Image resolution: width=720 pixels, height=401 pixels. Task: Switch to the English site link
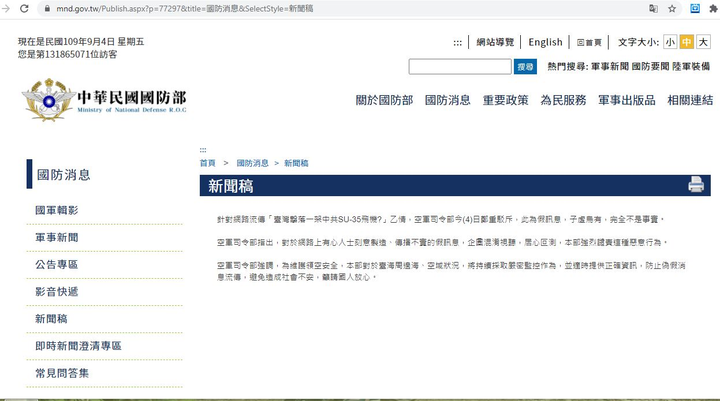click(x=545, y=42)
